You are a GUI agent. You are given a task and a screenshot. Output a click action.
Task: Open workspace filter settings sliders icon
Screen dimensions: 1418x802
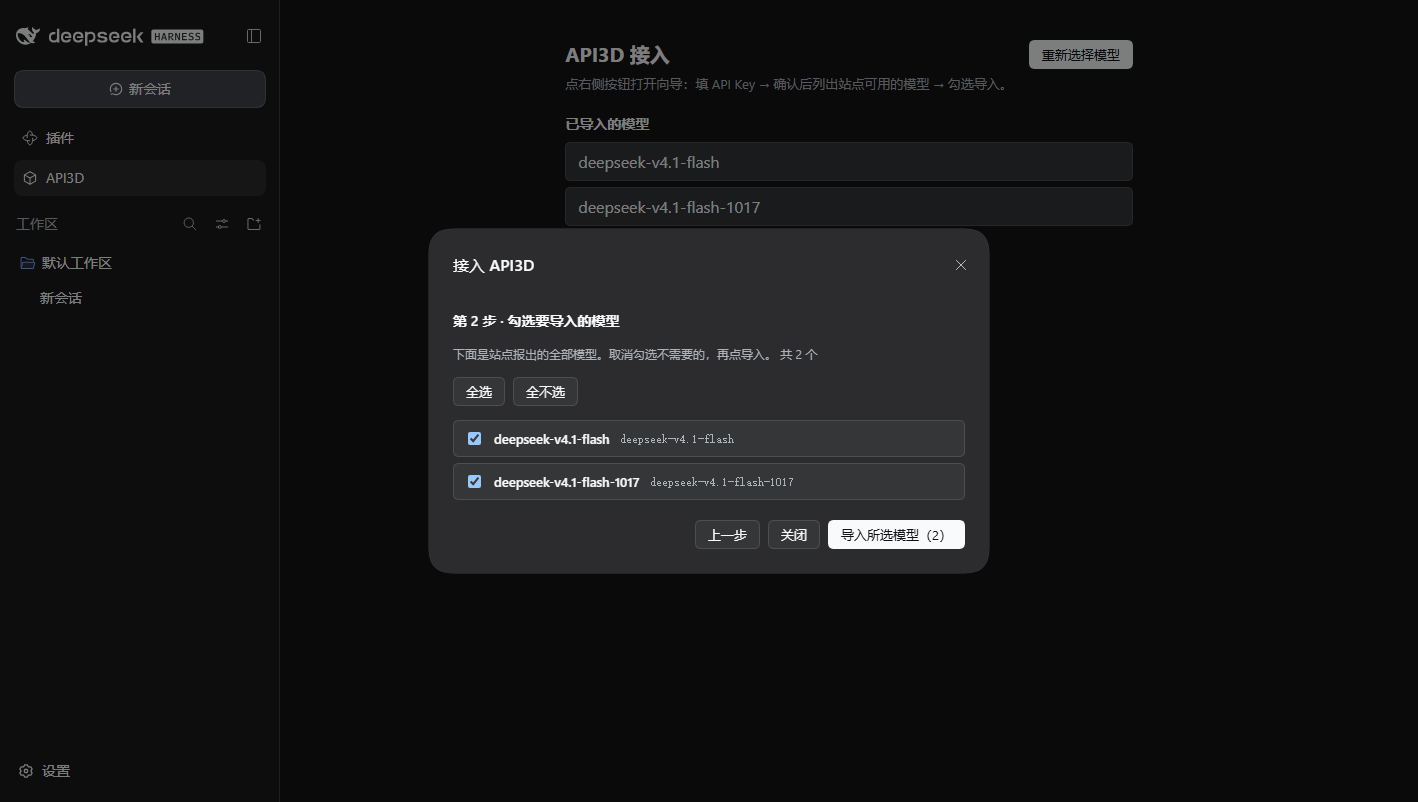click(x=222, y=224)
